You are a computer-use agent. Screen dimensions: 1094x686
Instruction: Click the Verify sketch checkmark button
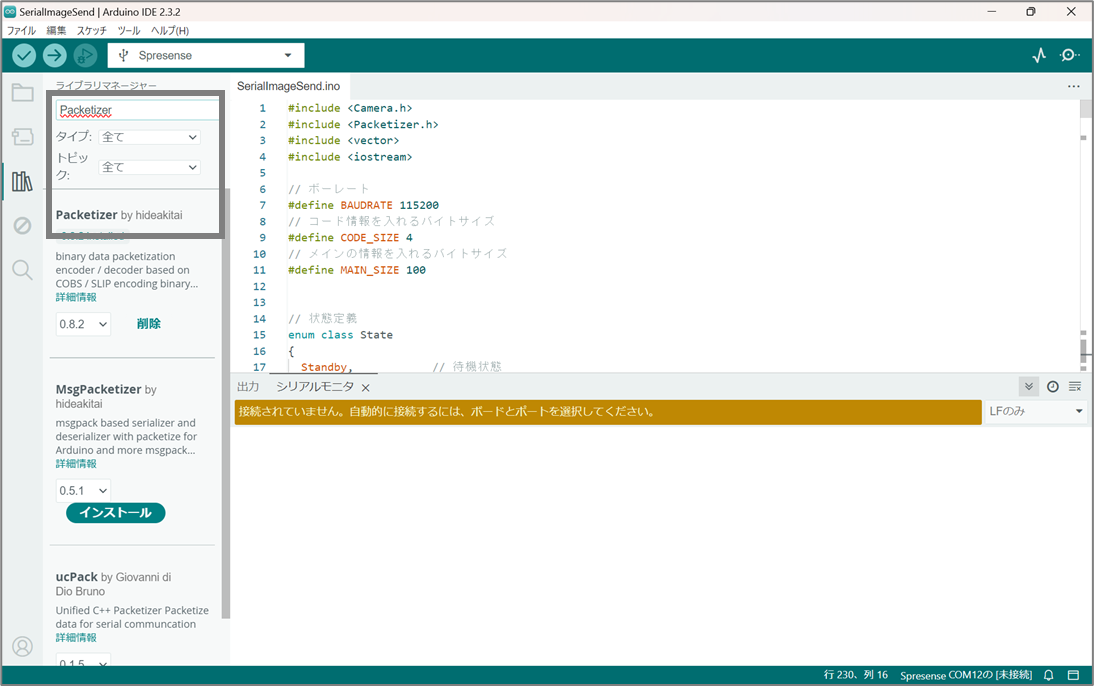click(24, 56)
